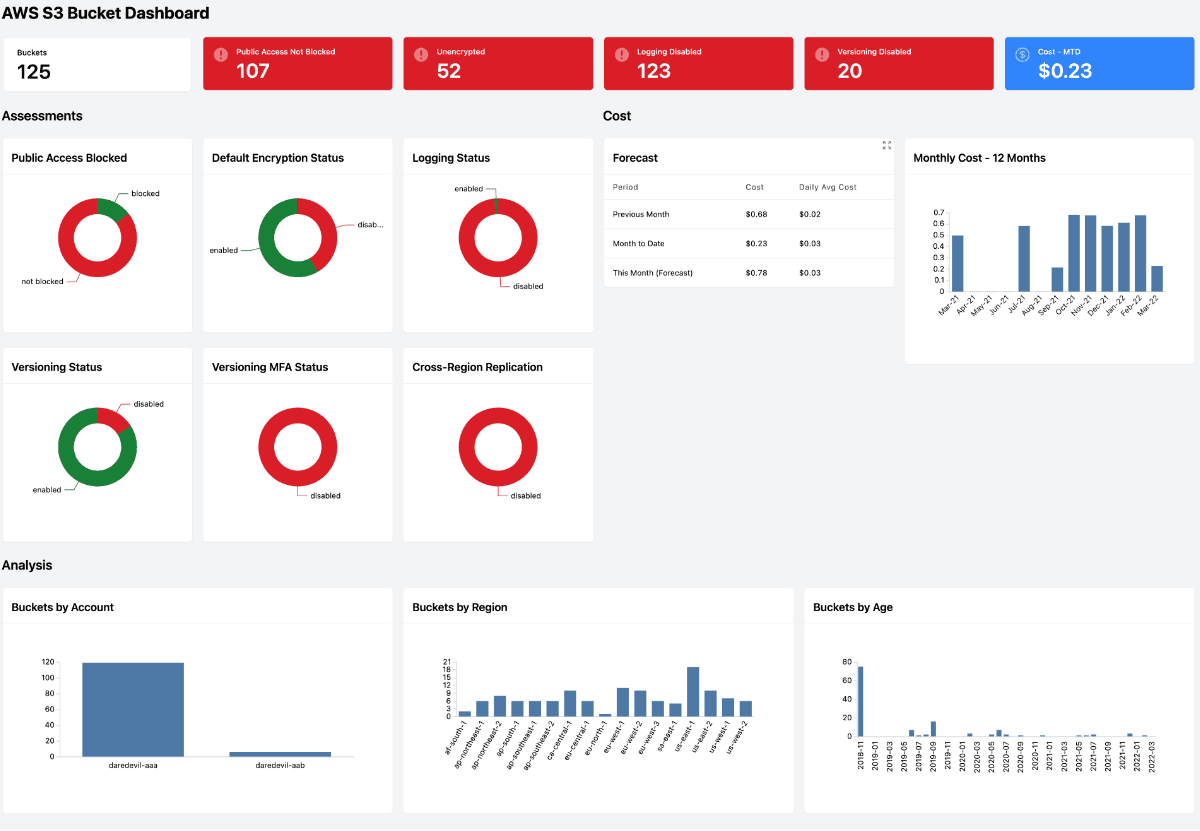Expand the Forecast panel to fullscreen
Image resolution: width=1200 pixels, height=831 pixels.
point(887,145)
